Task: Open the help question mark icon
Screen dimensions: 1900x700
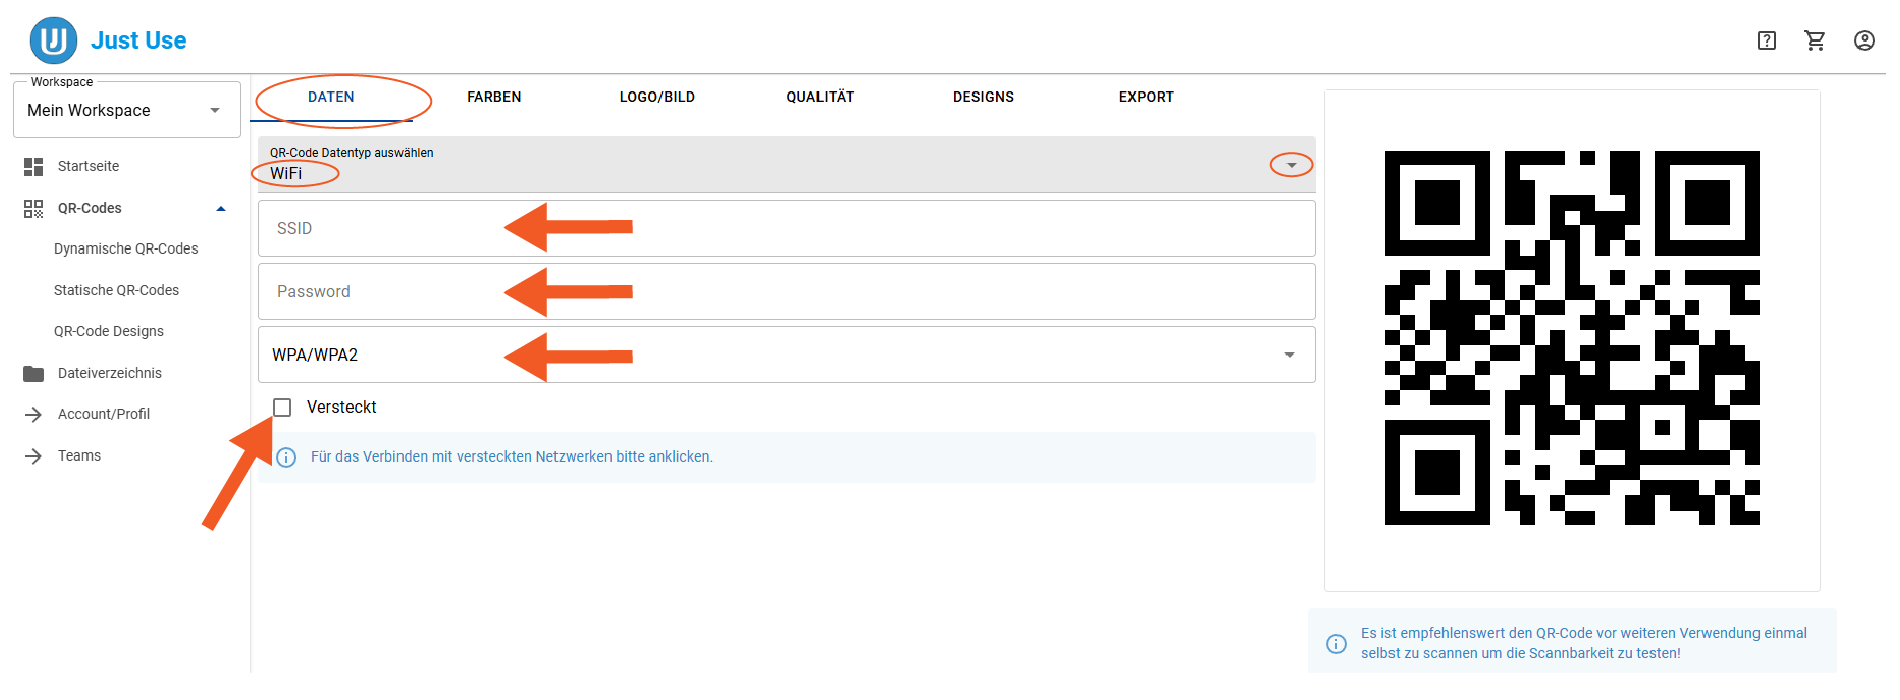Action: pyautogui.click(x=1767, y=40)
